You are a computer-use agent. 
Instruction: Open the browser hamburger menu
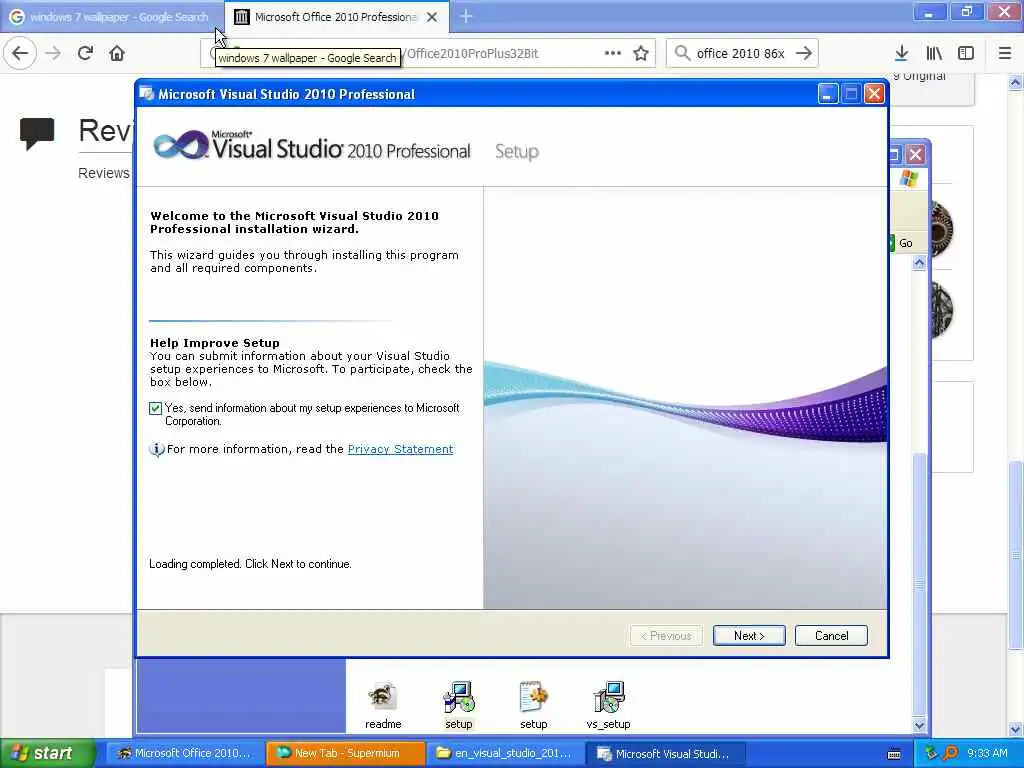click(1004, 53)
